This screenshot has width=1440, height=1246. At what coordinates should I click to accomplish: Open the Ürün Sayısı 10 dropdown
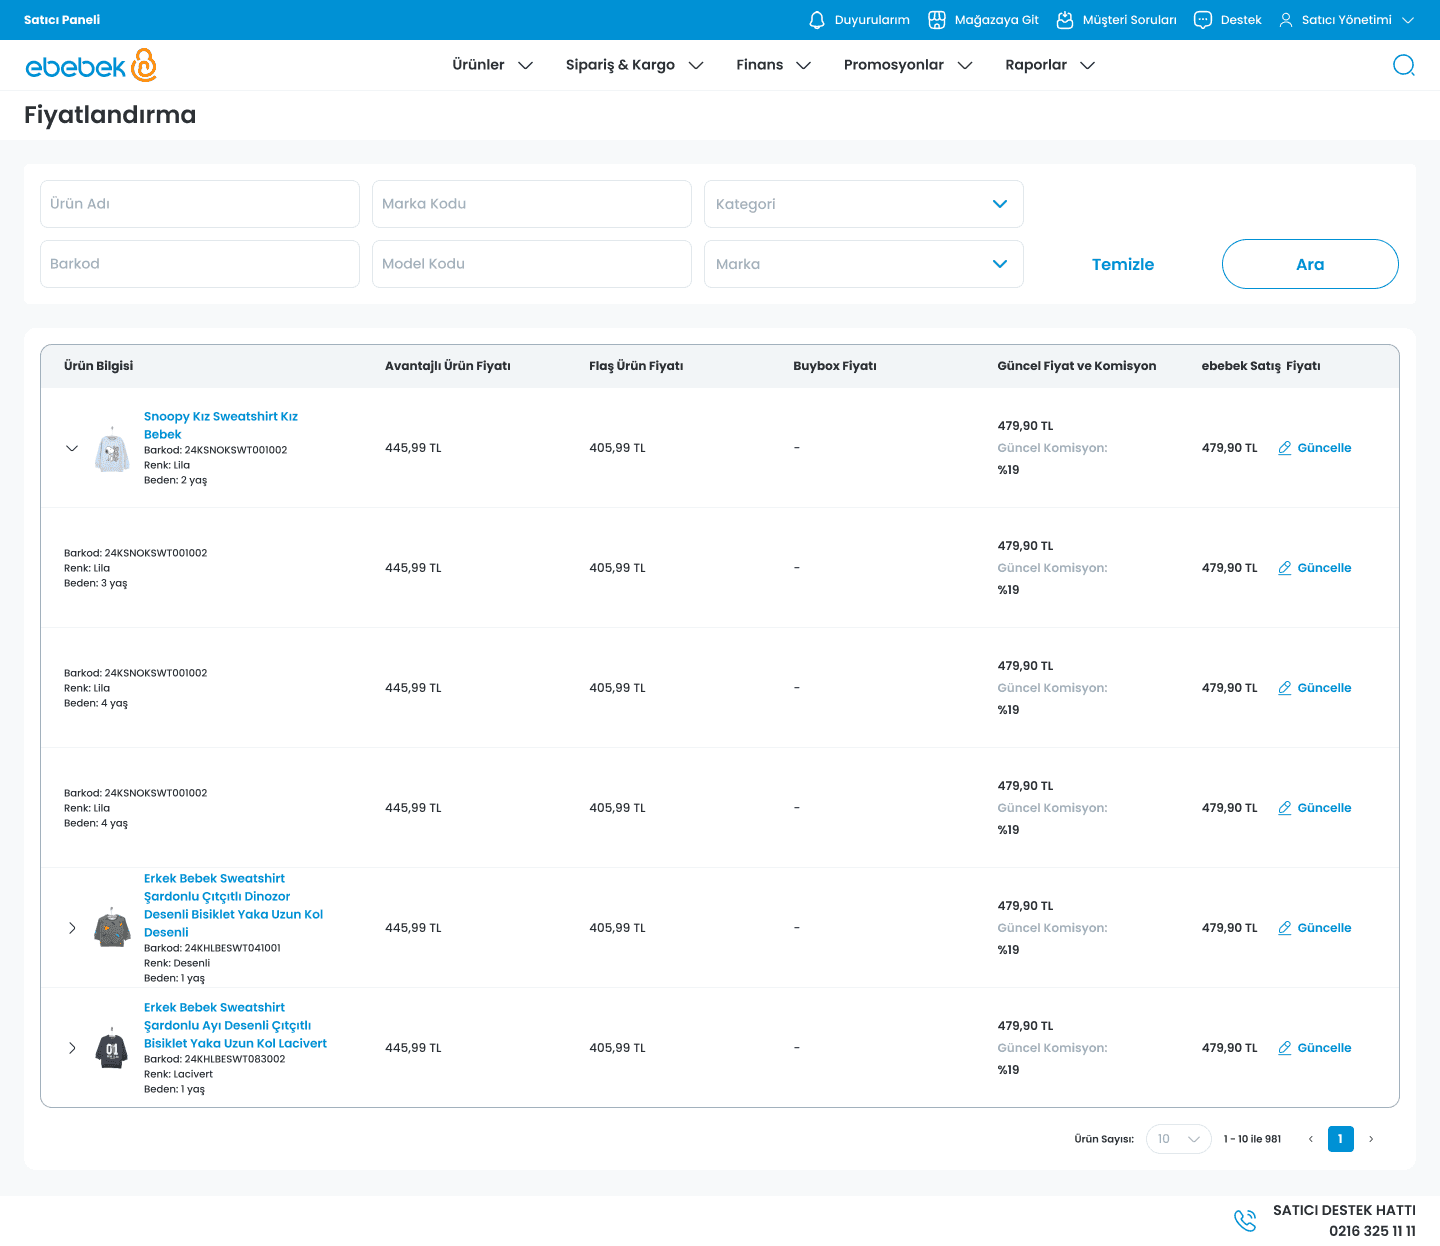1179,1139
